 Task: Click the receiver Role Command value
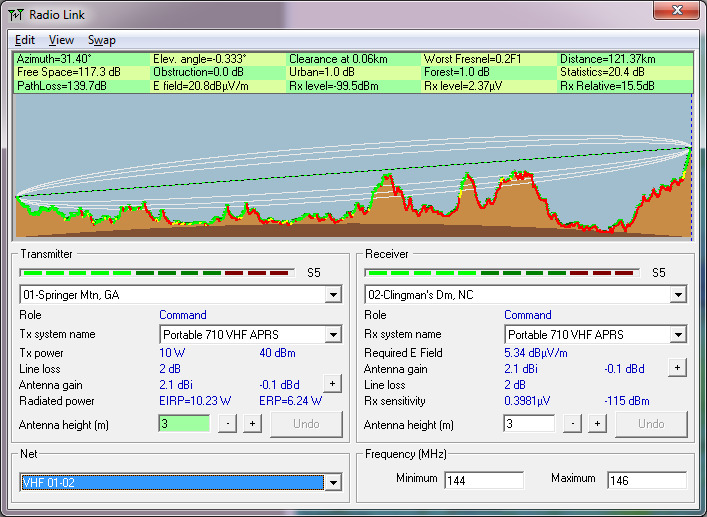point(528,315)
